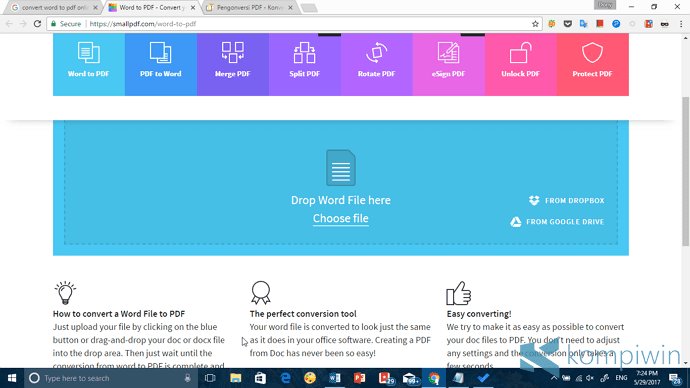Click the muted volume tray icon
The image size is (690, 388).
[x=591, y=378]
